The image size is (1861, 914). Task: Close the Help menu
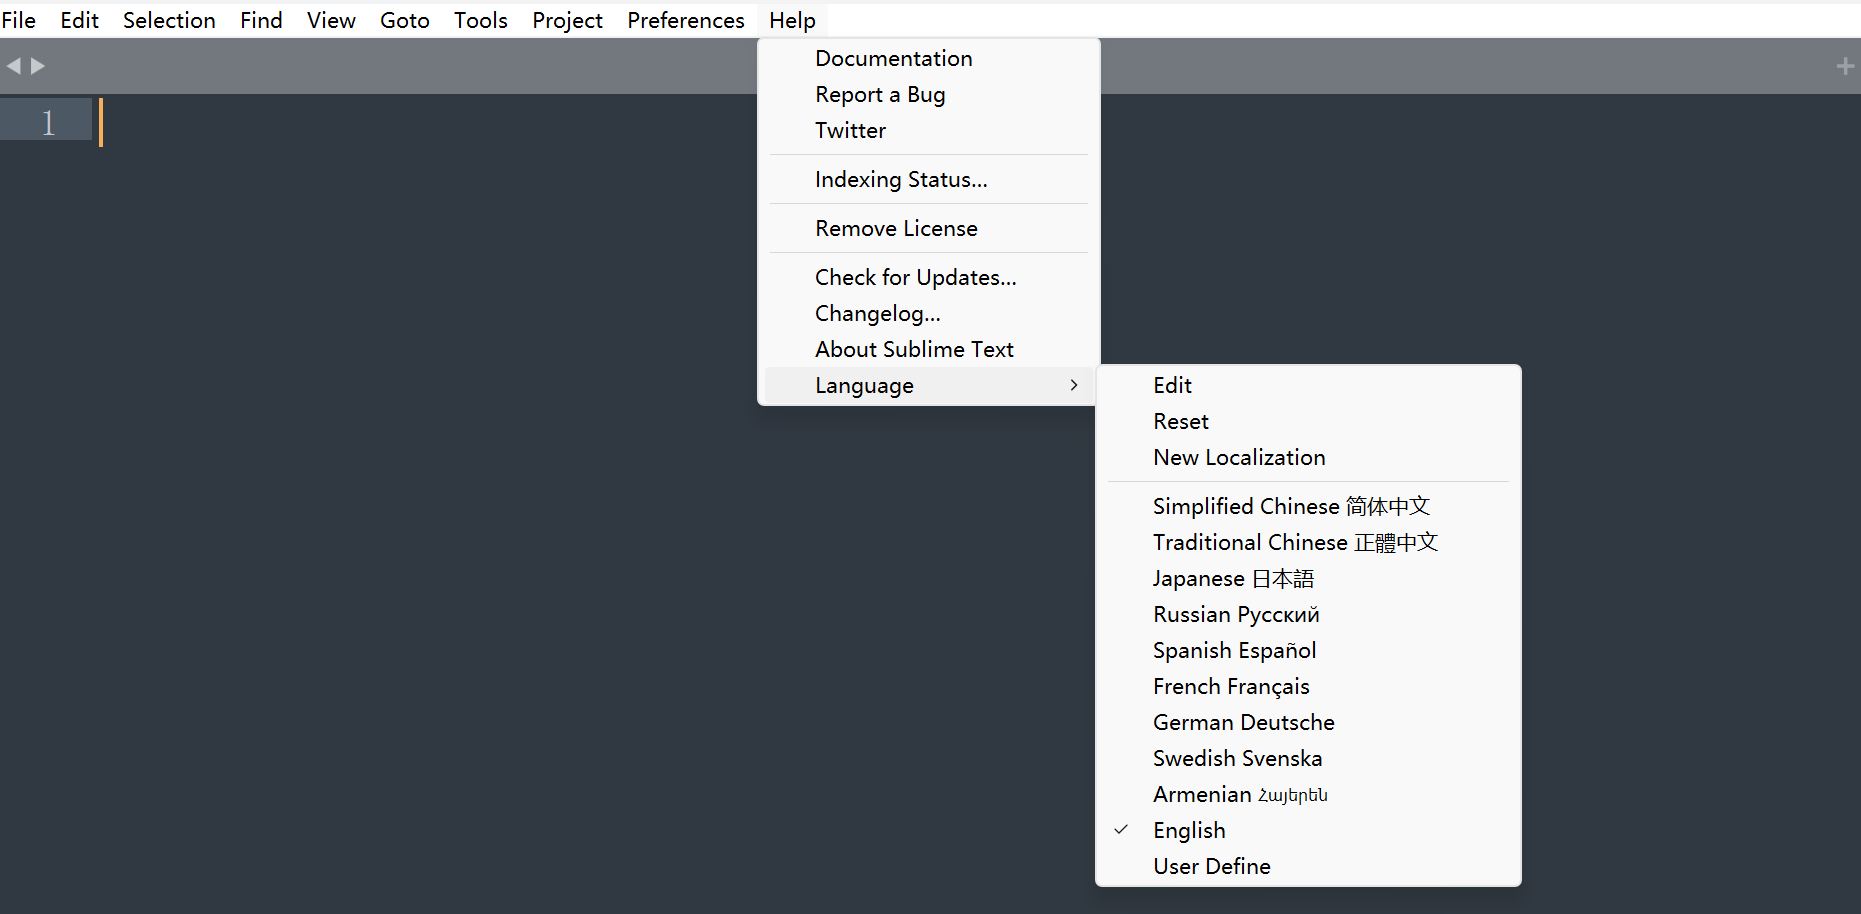(792, 20)
